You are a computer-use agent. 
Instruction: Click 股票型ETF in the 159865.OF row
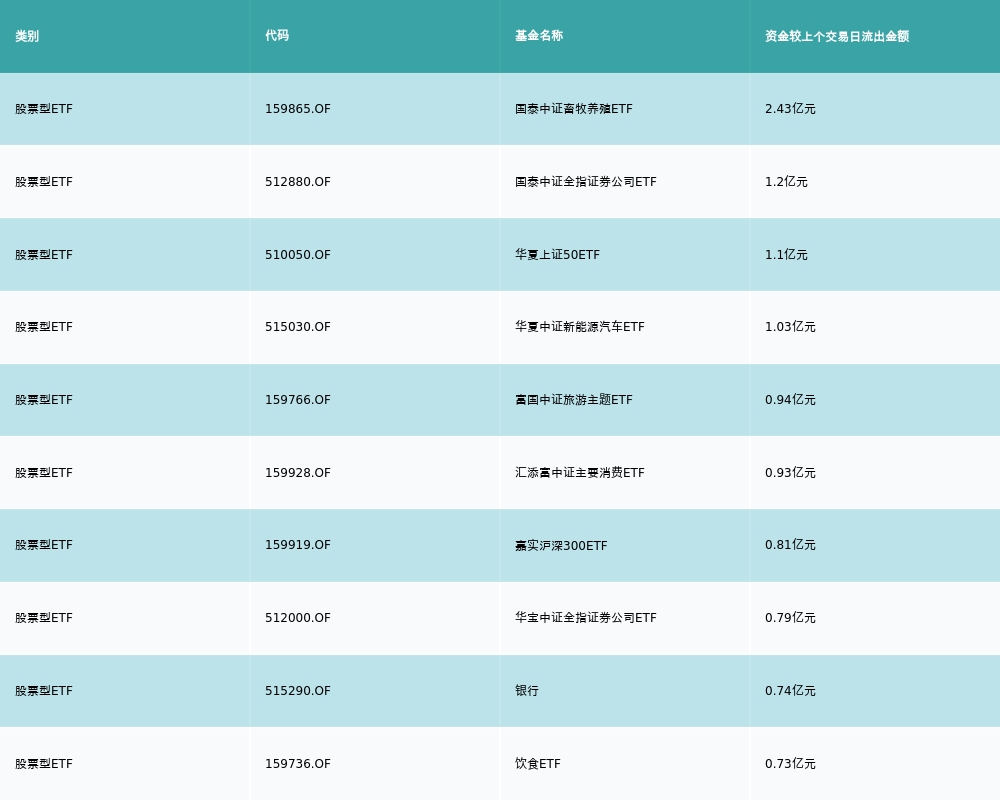pos(44,109)
